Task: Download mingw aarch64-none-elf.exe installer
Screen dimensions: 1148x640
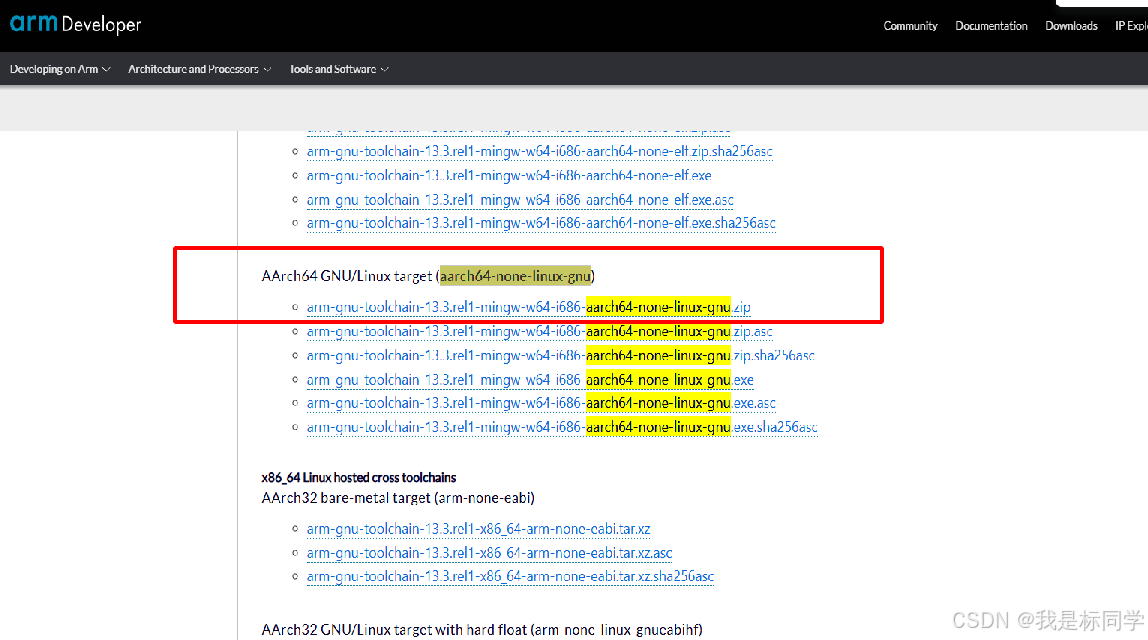Action: point(509,176)
